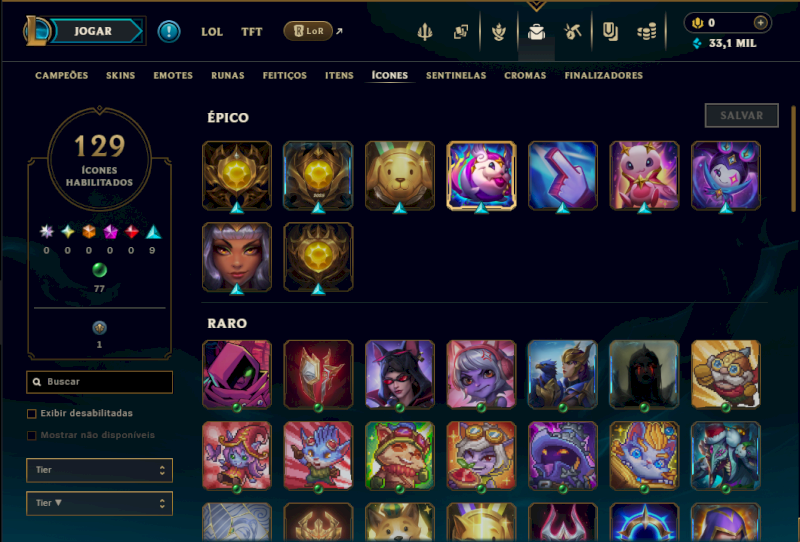Open the Loot hammer icon
800x542 pixels.
[x=572, y=32]
